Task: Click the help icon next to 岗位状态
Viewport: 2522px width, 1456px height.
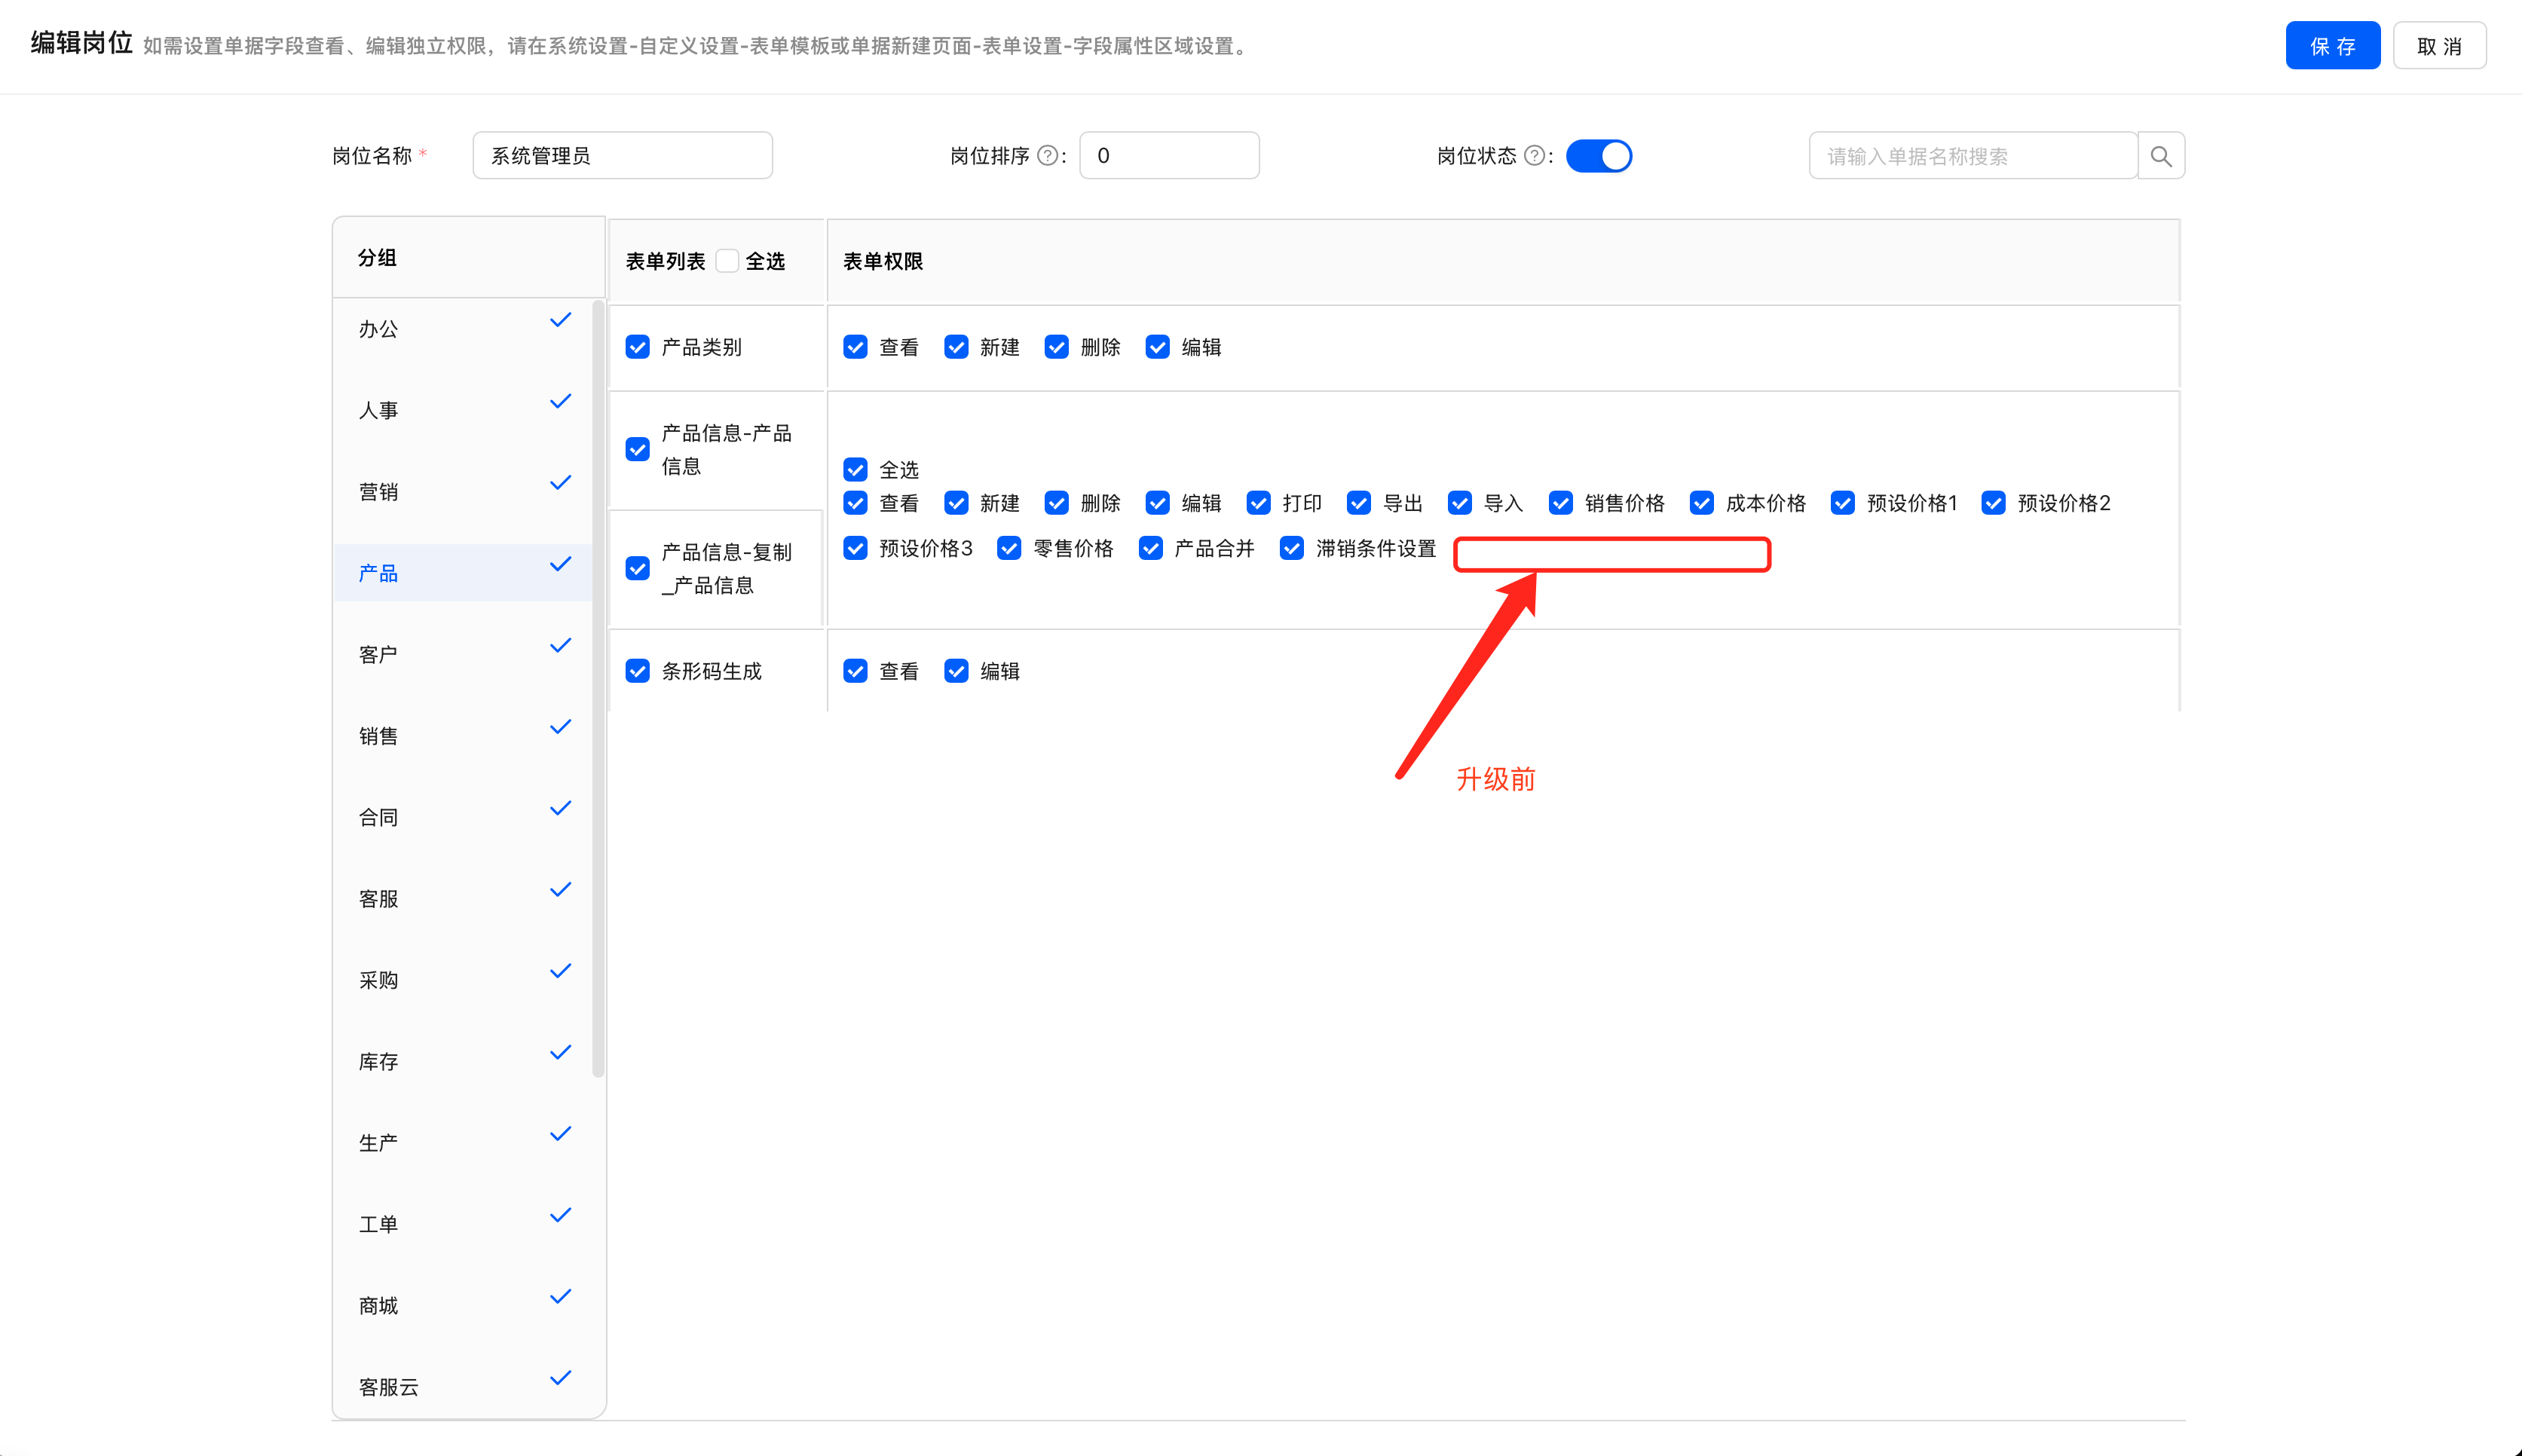Action: pyautogui.click(x=1534, y=156)
